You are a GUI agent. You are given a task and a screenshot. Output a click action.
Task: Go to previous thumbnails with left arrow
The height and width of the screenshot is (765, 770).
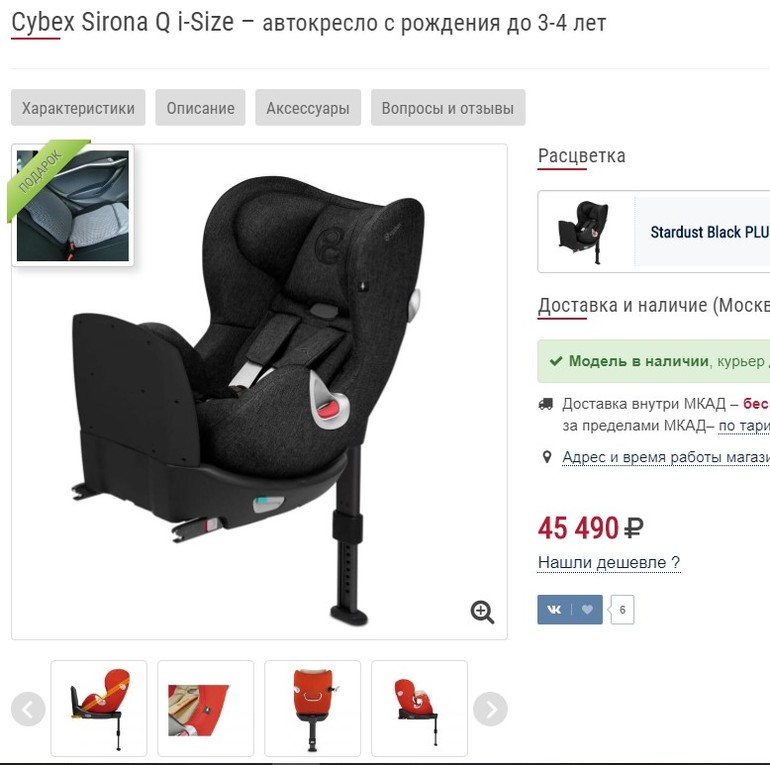tap(28, 709)
